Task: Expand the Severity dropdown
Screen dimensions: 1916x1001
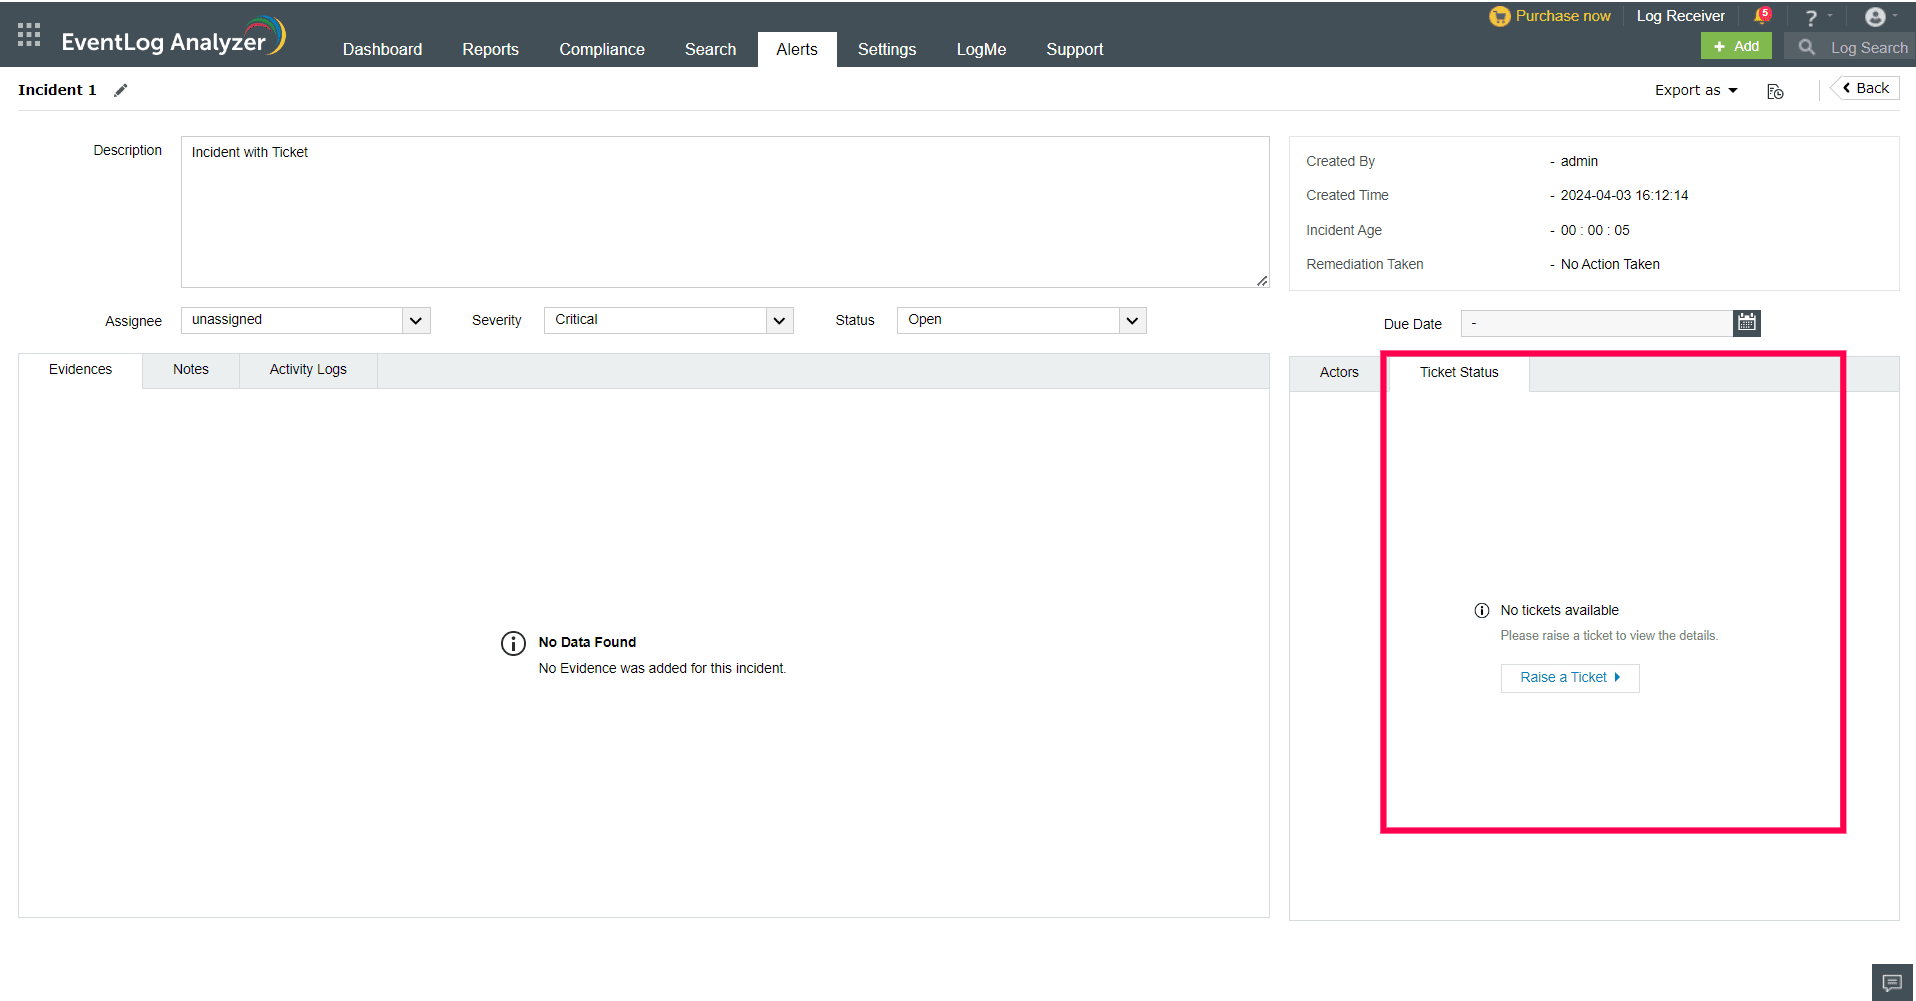Action: pyautogui.click(x=779, y=320)
